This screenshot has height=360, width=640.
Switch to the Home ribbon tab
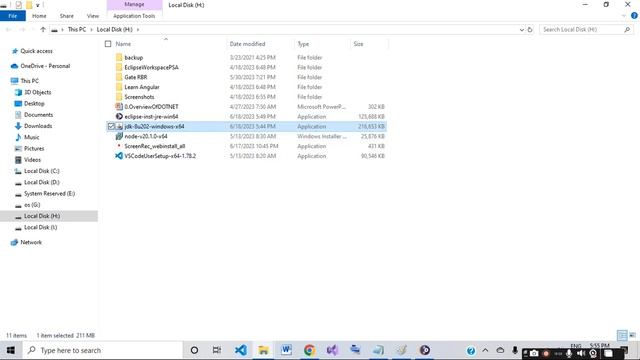(x=39, y=16)
